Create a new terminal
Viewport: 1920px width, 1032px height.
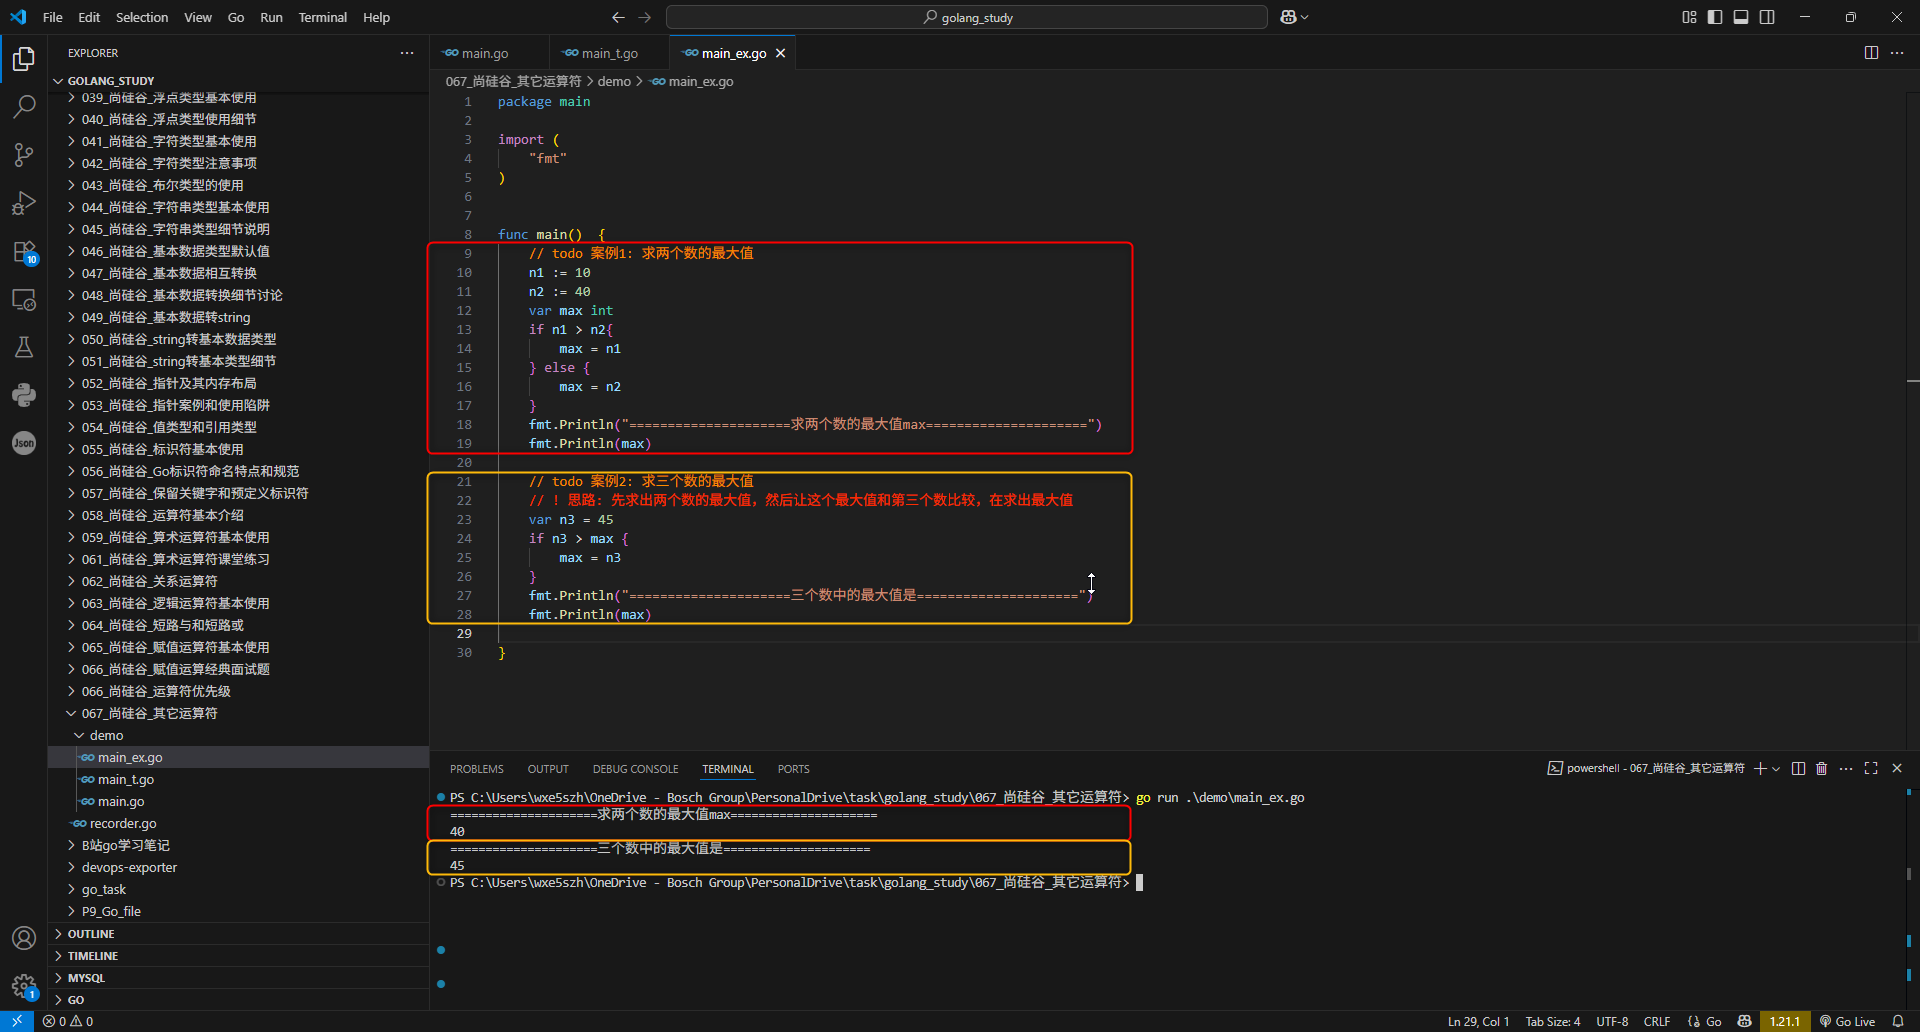(1760, 768)
